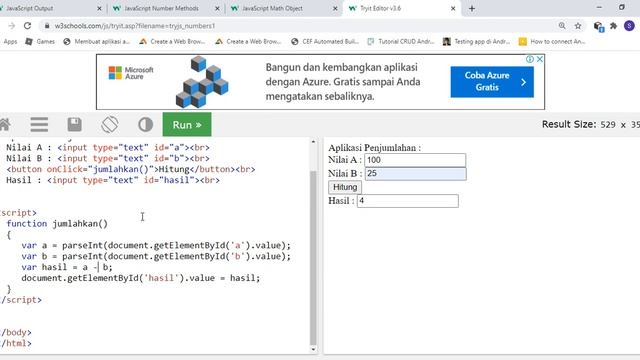Open the Tutorial CRUD Andr... bookmark
640x360 pixels.
click(x=400, y=41)
